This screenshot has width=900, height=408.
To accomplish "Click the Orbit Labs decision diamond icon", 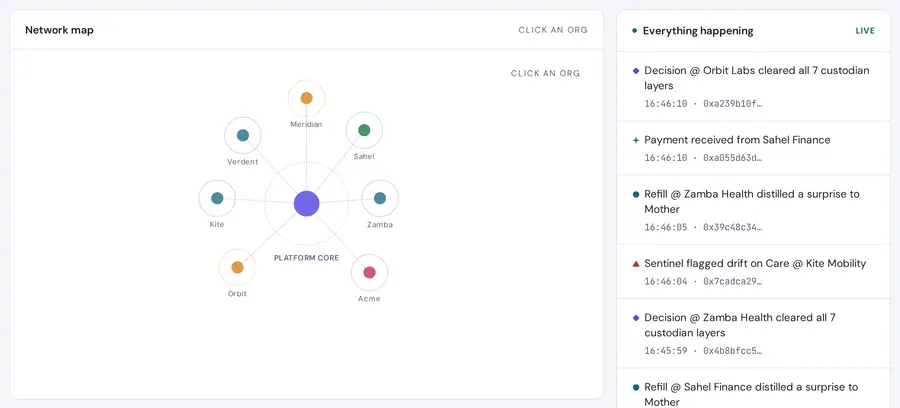I will tap(635, 71).
